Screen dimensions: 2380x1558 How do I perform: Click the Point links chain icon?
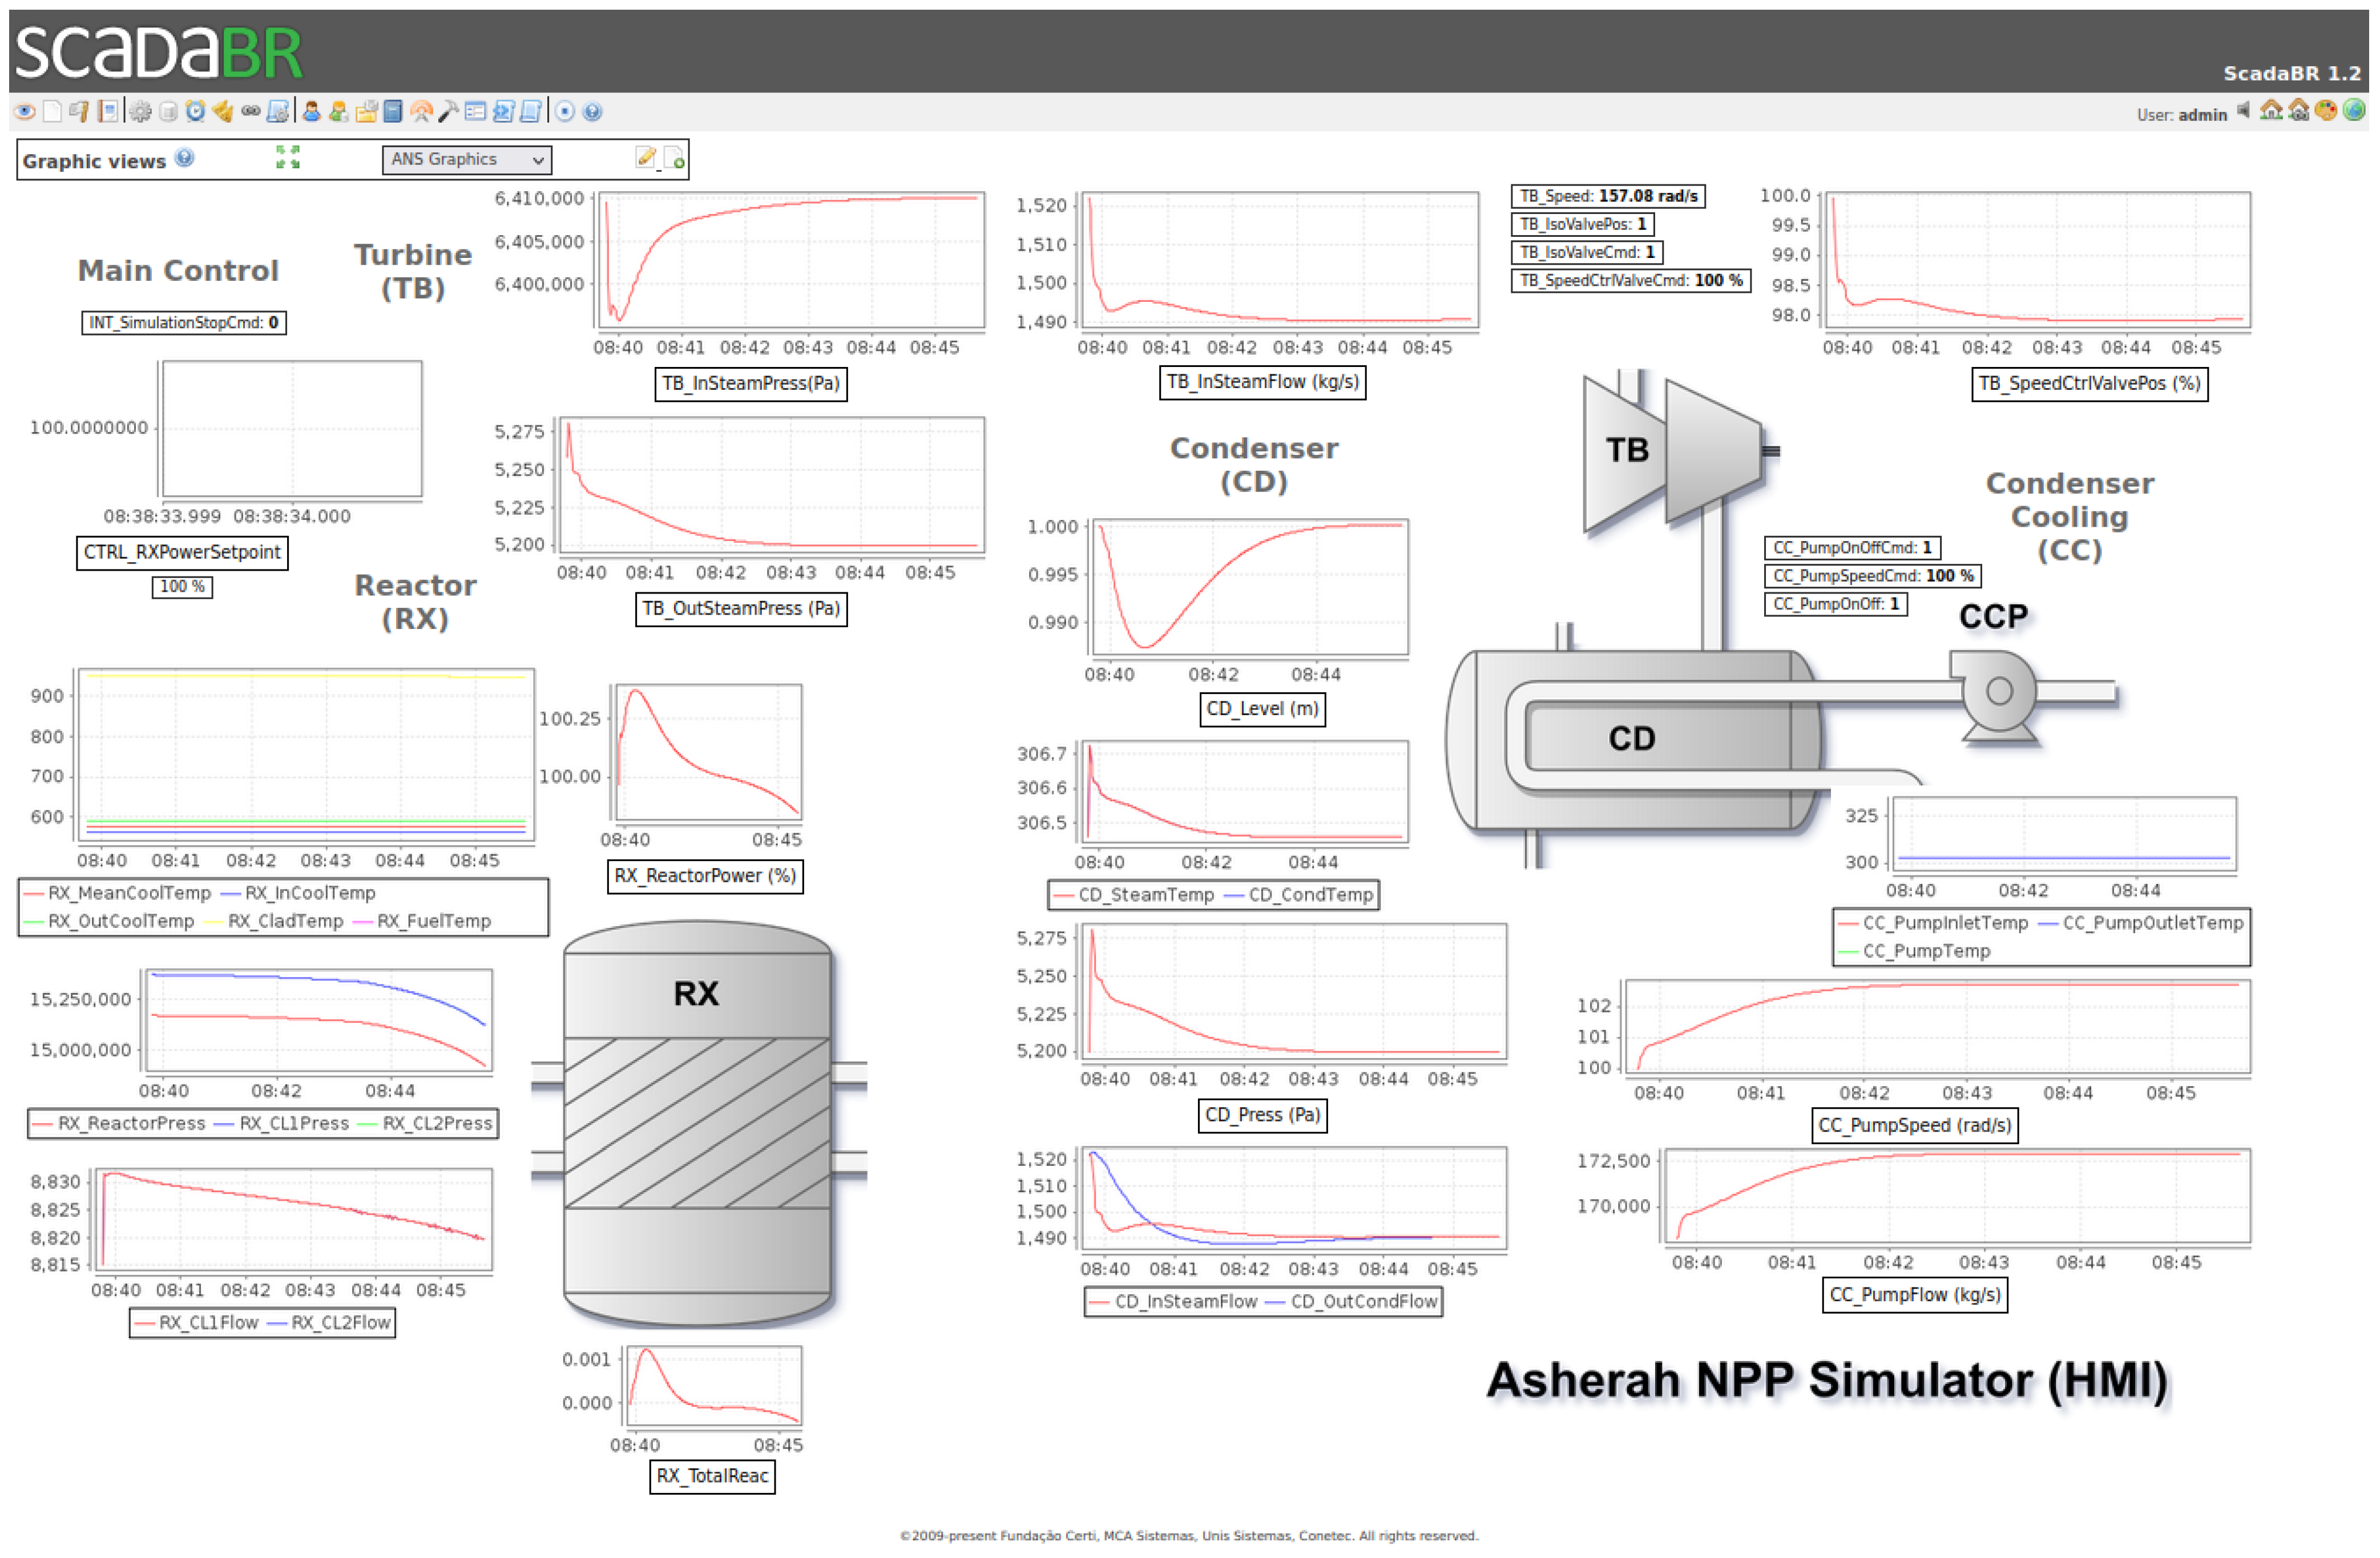(250, 112)
